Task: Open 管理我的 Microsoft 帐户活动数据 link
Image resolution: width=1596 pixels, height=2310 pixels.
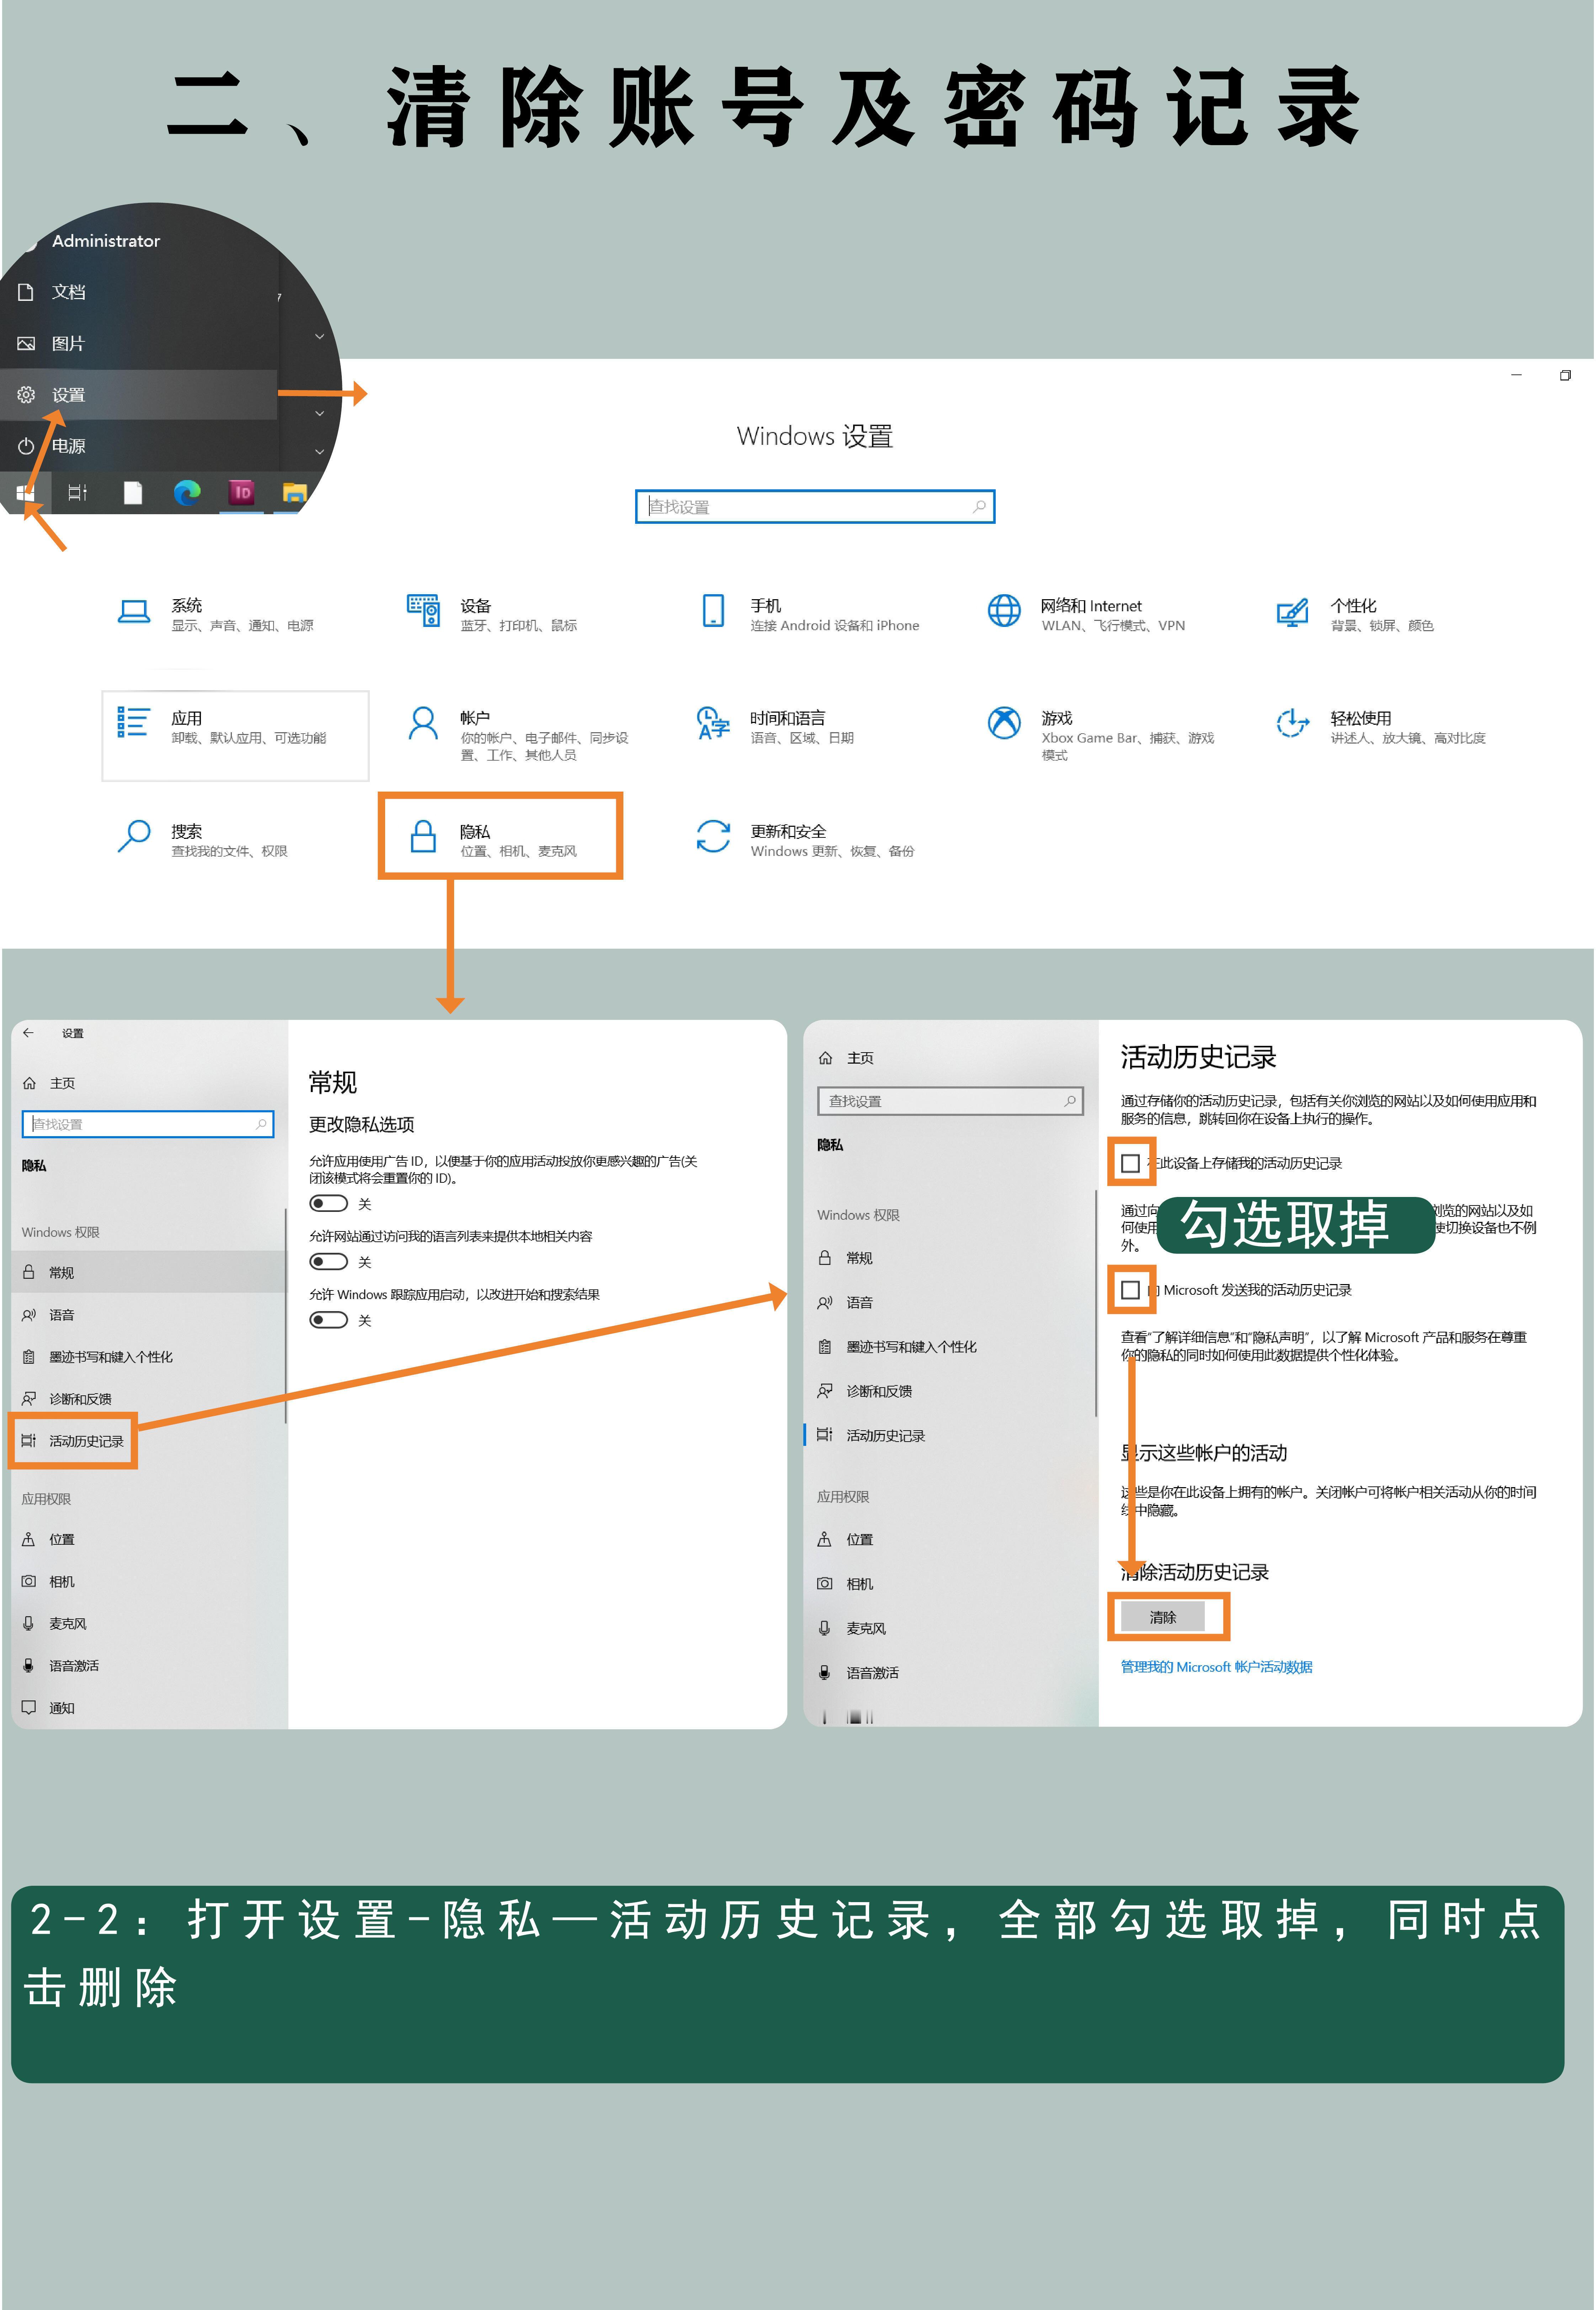Action: (1216, 1667)
